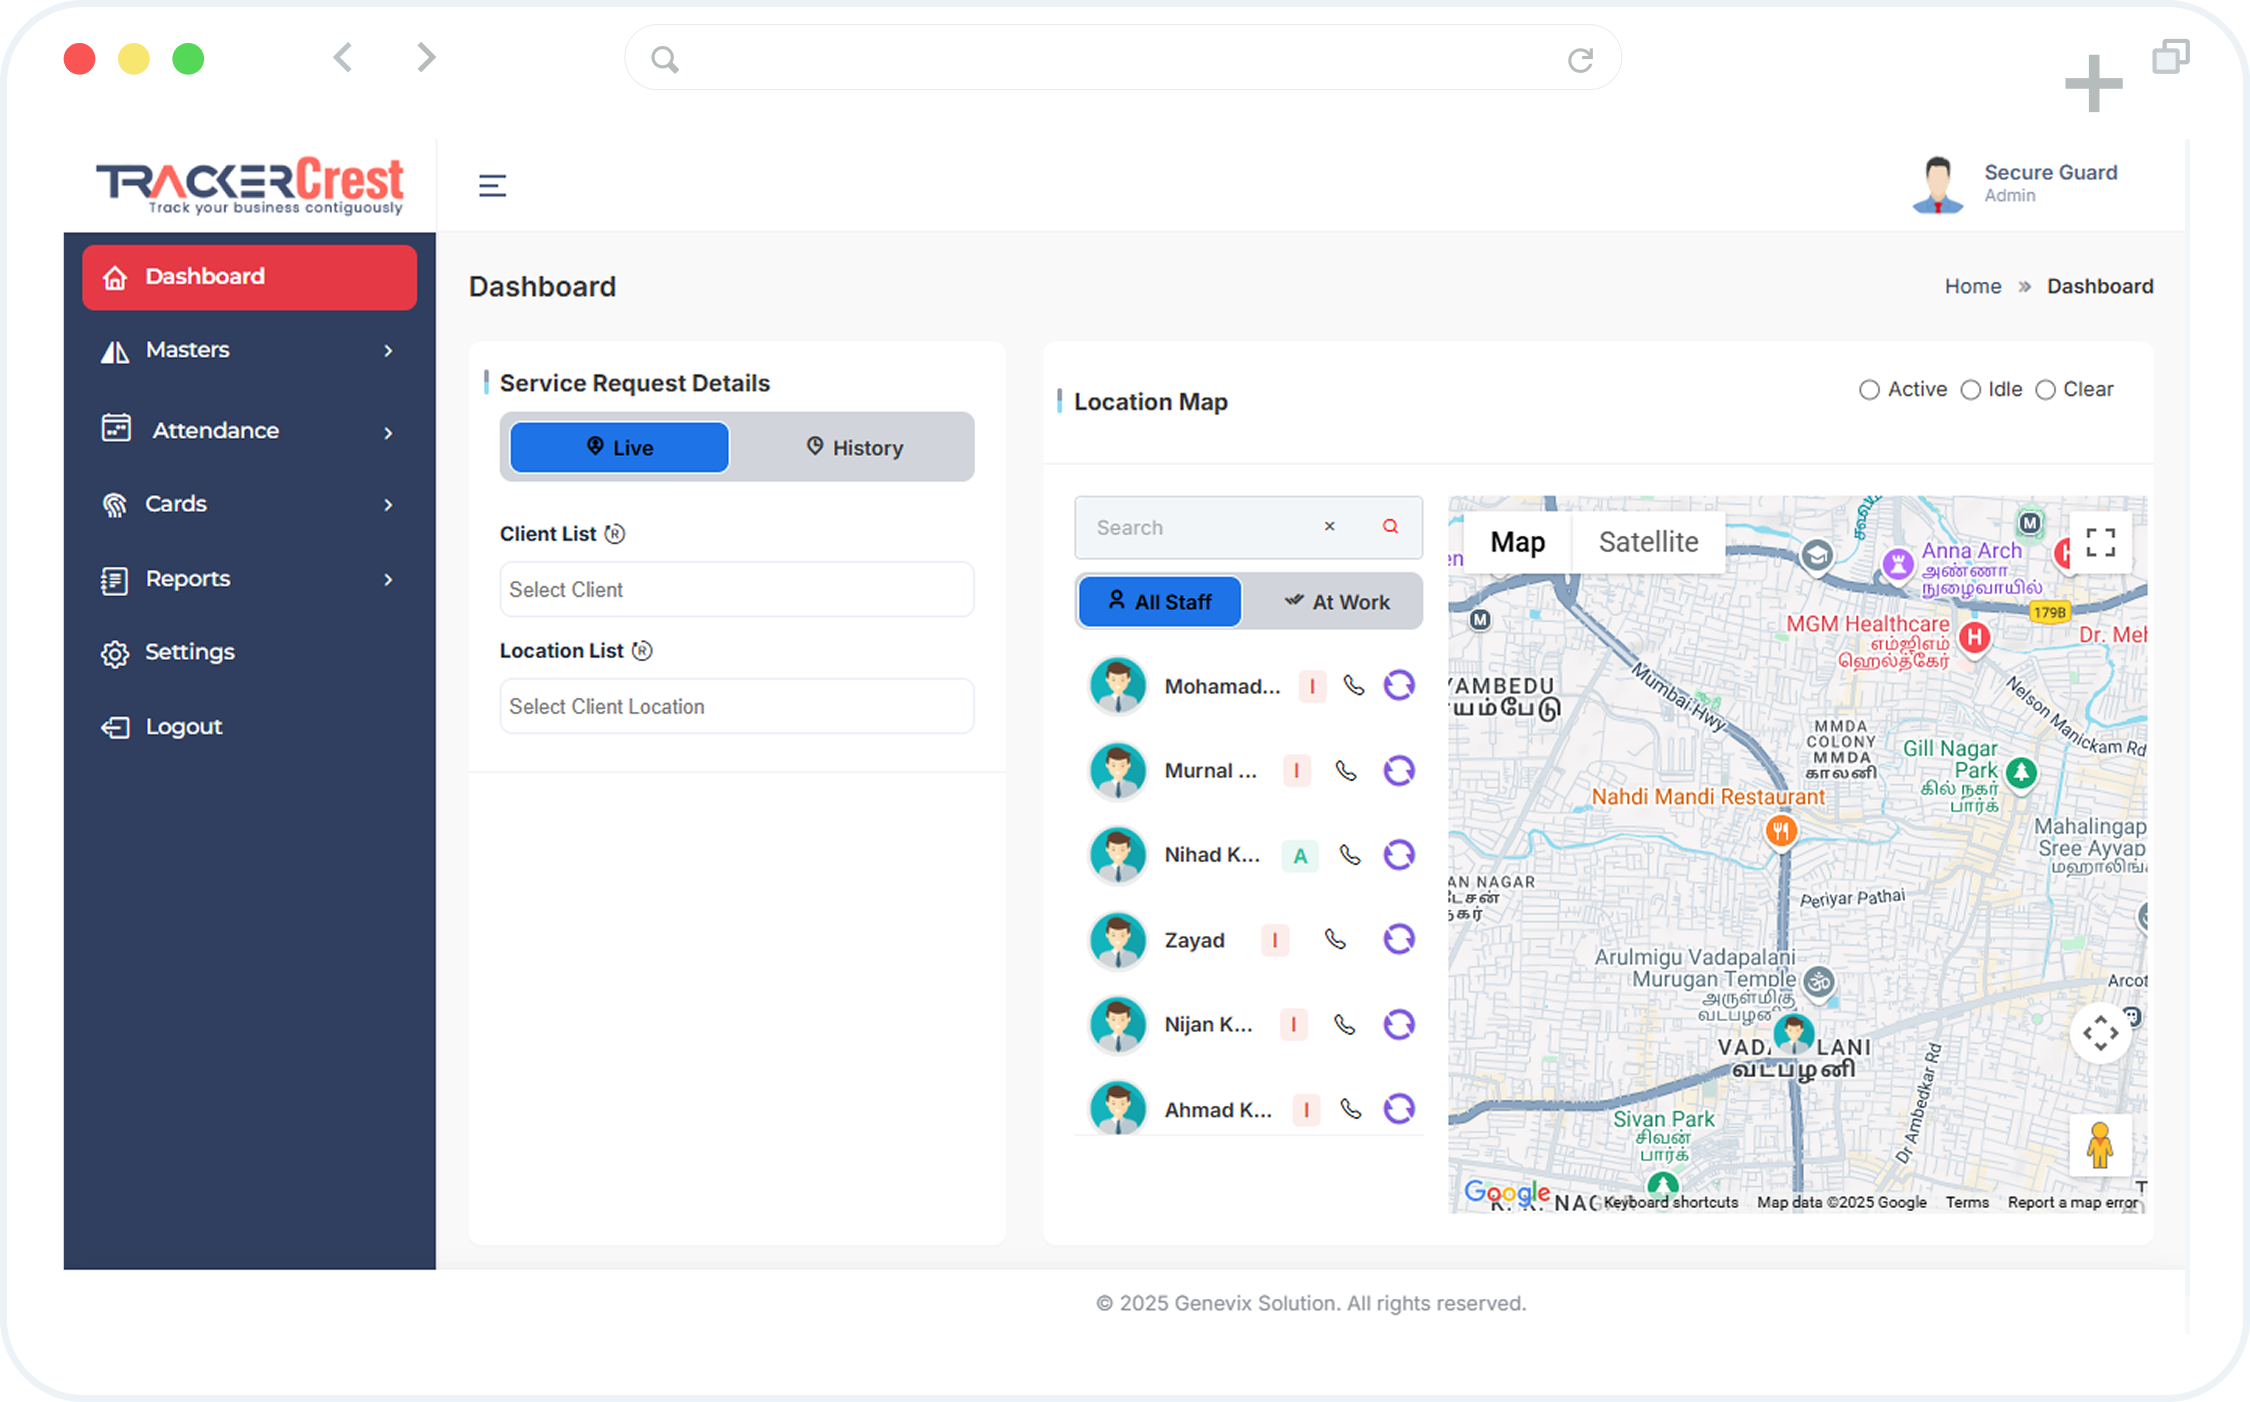Click the Home breadcrumb link
Viewport: 2250px width, 1402px height.
[1972, 286]
